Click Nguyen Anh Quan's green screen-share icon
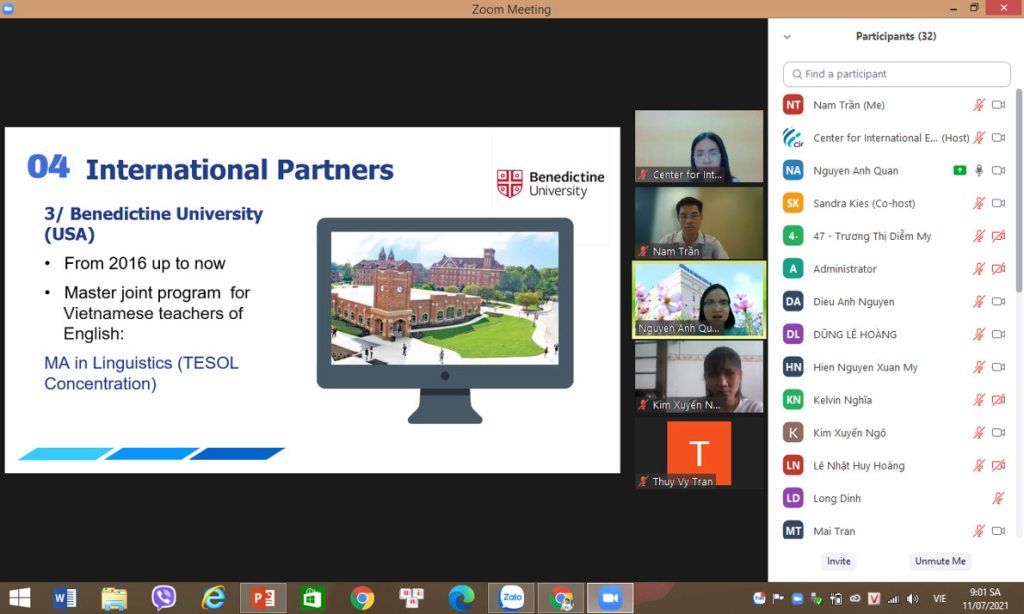 click(959, 170)
